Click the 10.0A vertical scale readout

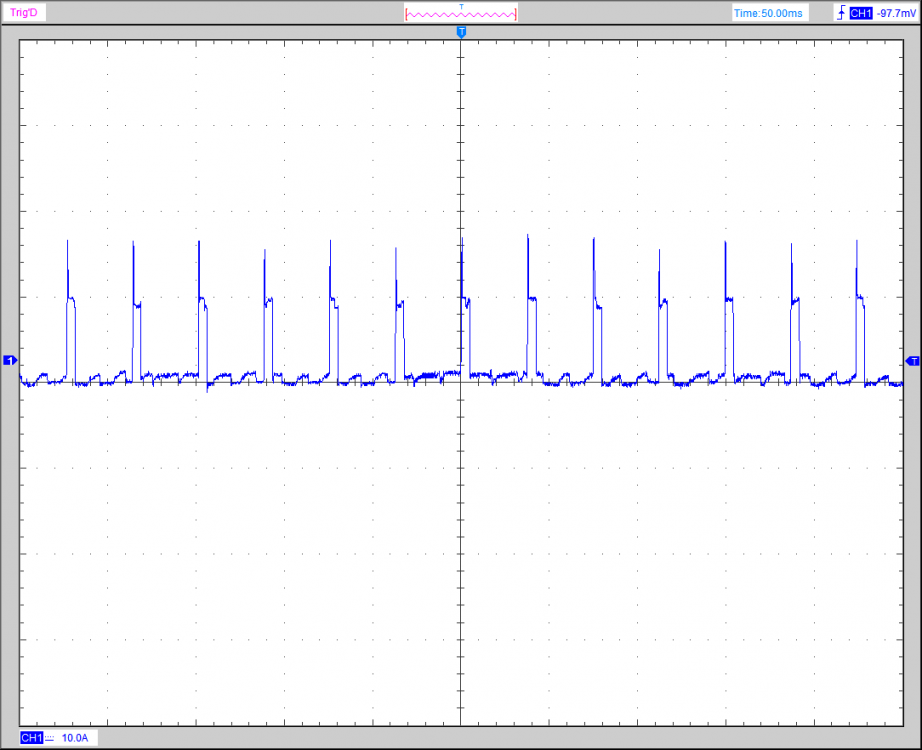(x=75, y=738)
